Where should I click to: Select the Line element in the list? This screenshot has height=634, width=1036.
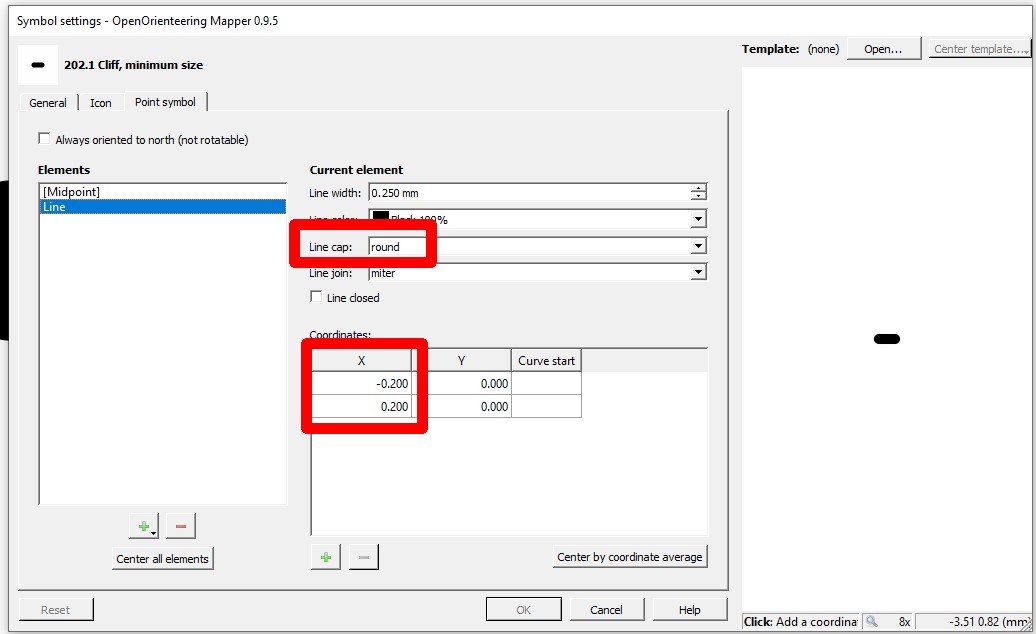click(x=163, y=207)
